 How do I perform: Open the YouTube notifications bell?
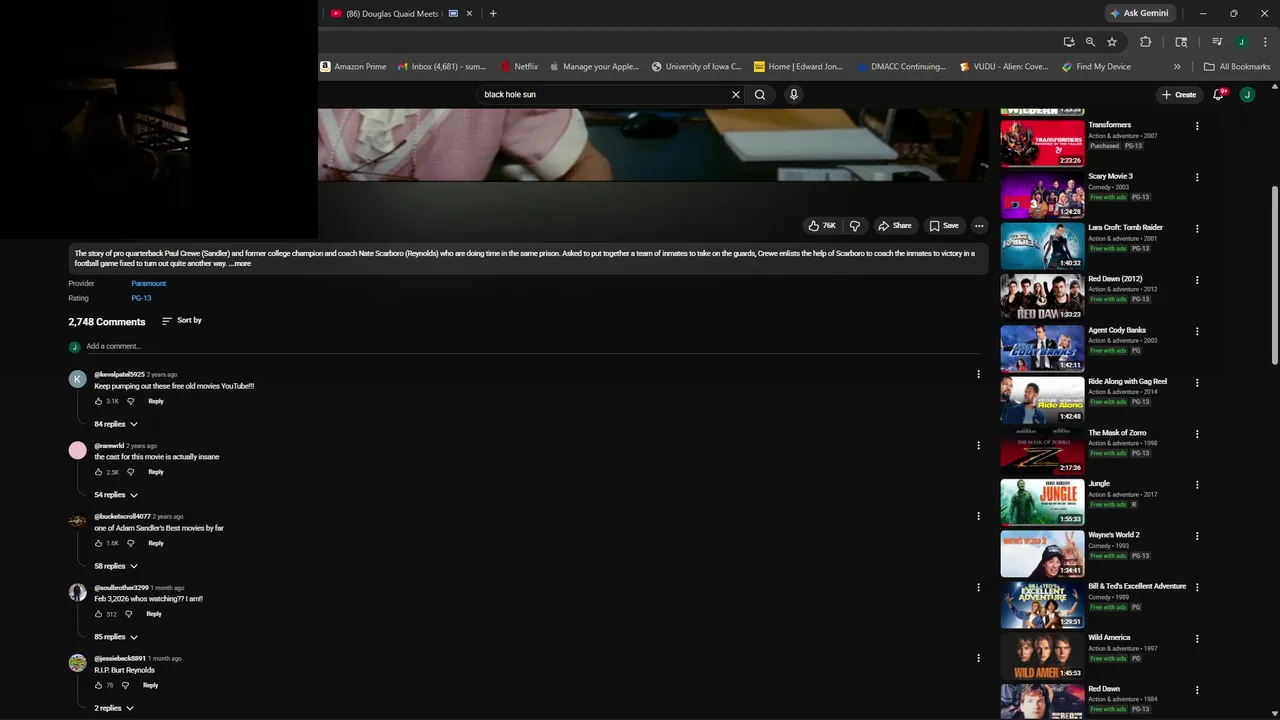(x=1218, y=95)
